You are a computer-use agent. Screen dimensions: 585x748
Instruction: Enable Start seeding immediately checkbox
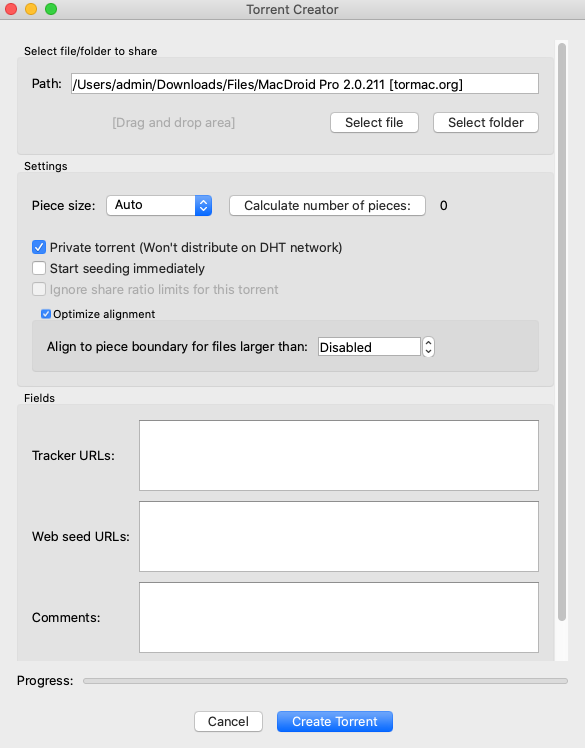39,268
